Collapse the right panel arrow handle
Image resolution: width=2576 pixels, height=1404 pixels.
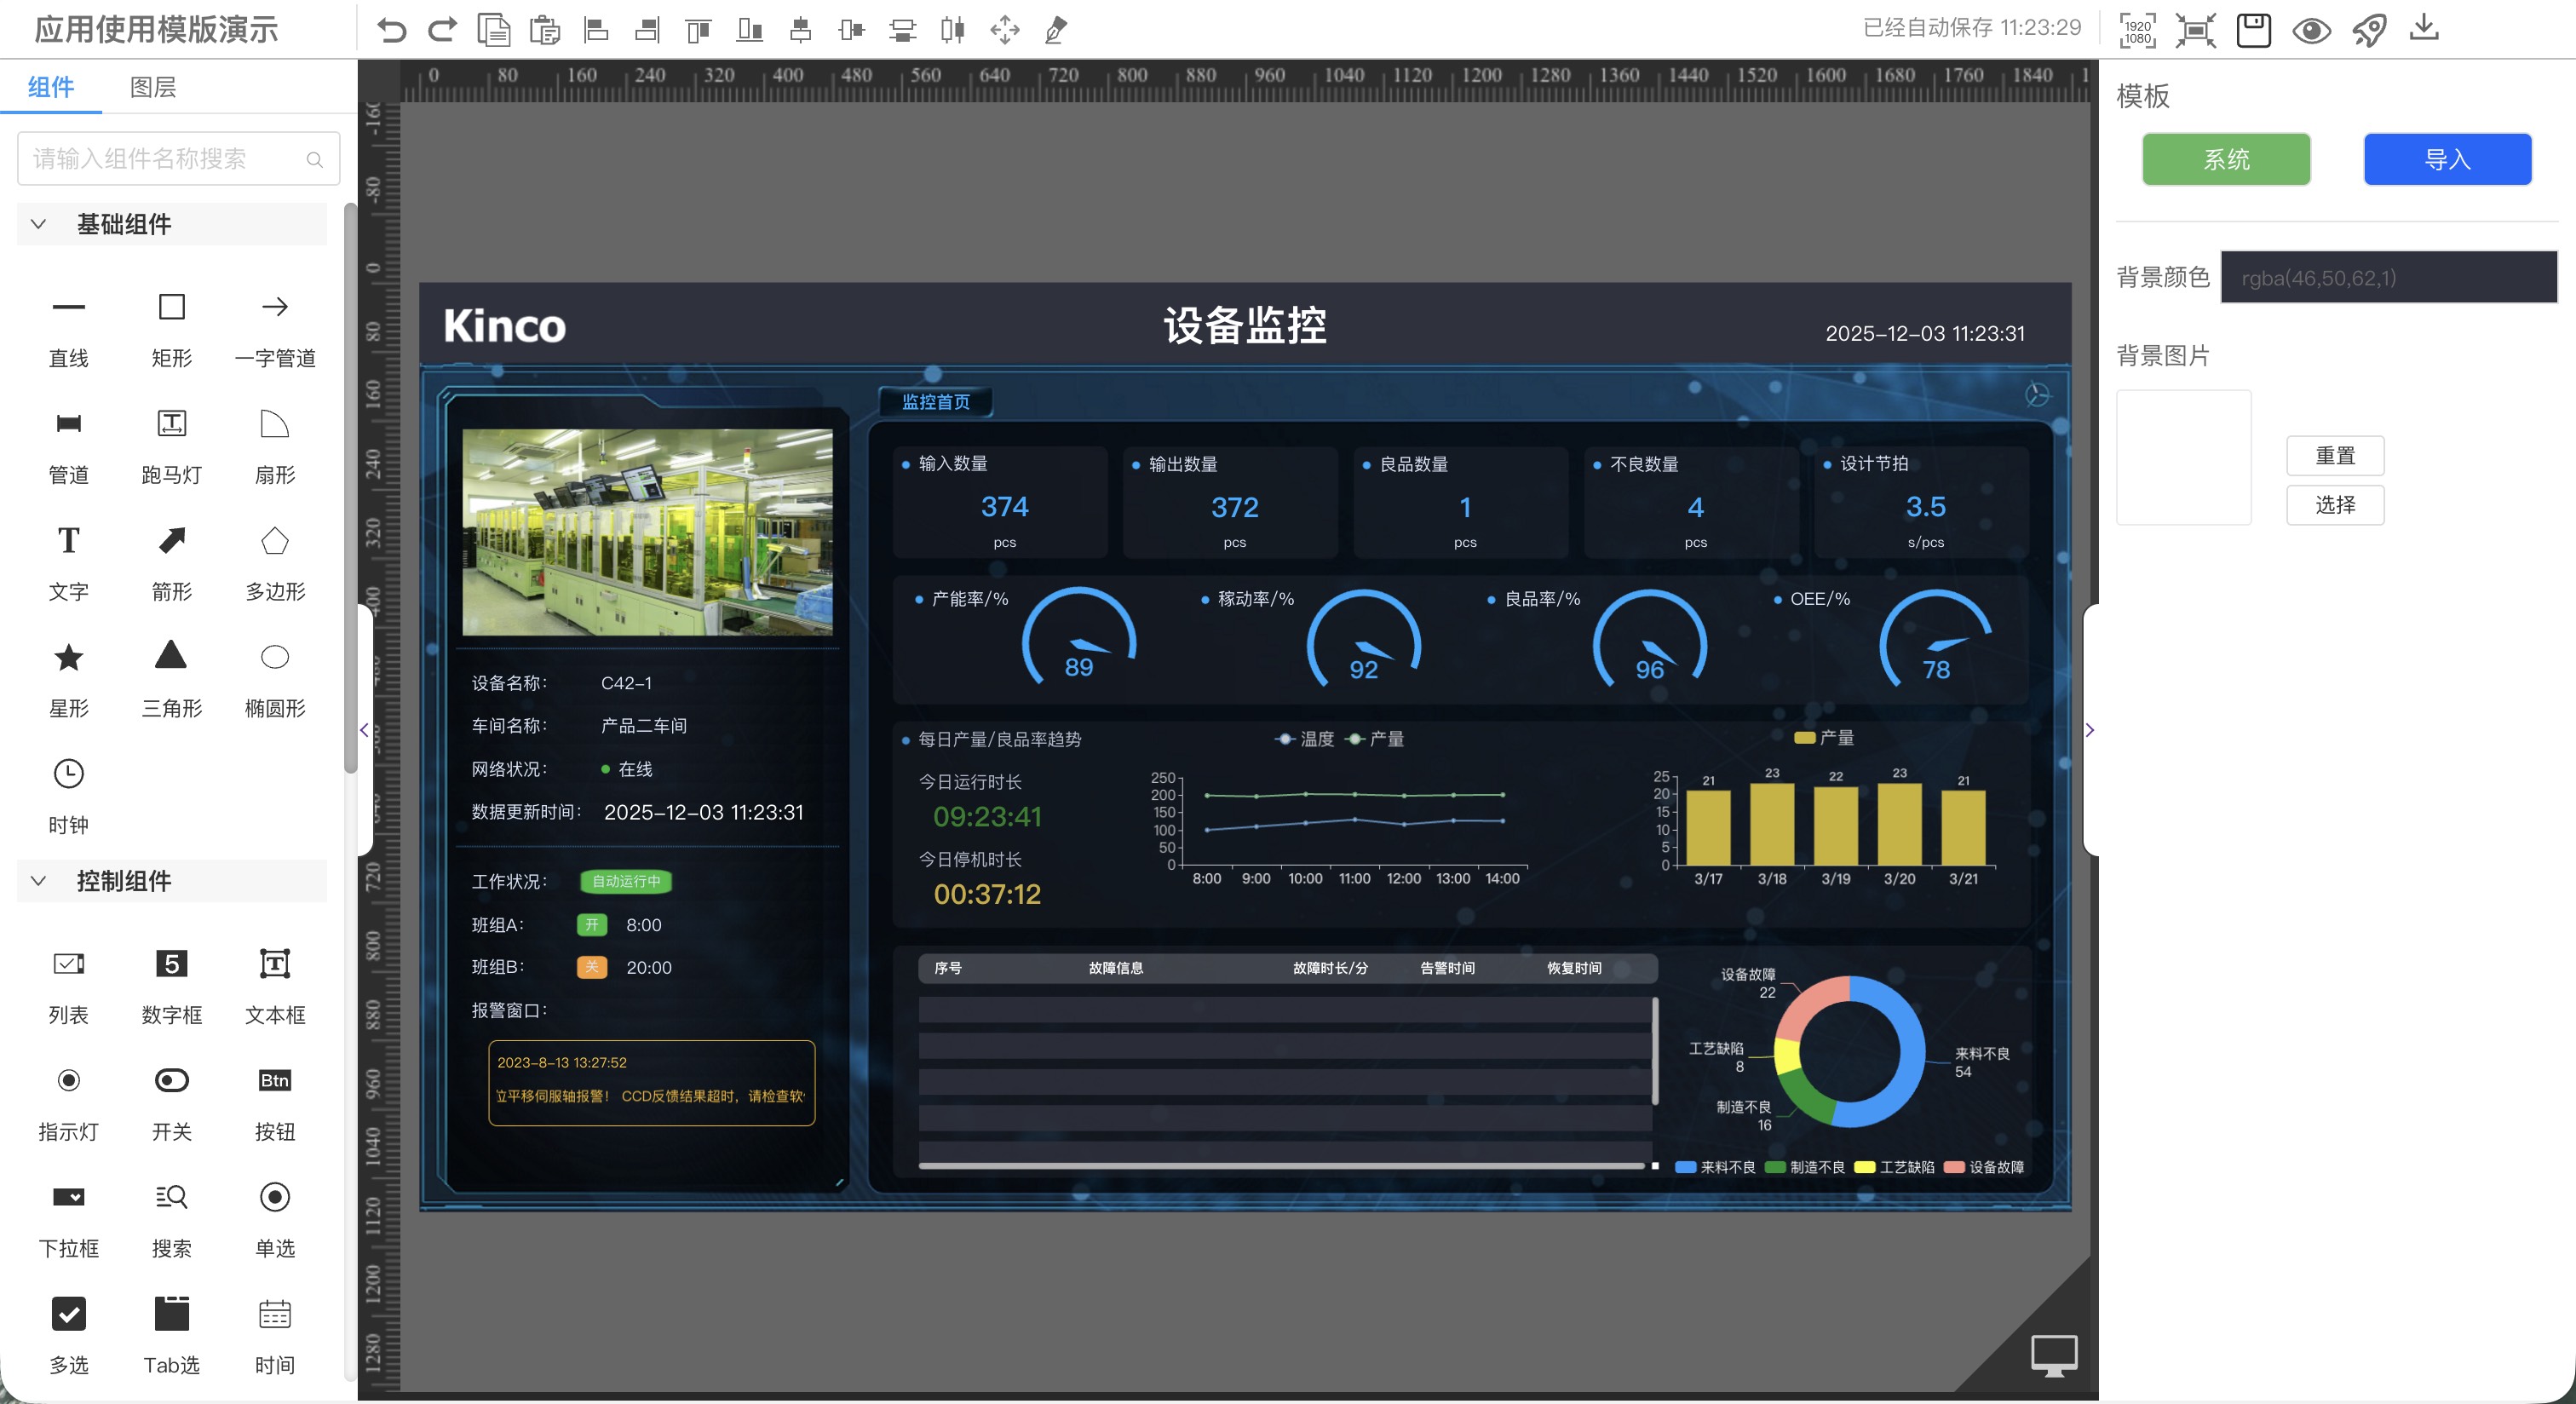pyautogui.click(x=2089, y=730)
